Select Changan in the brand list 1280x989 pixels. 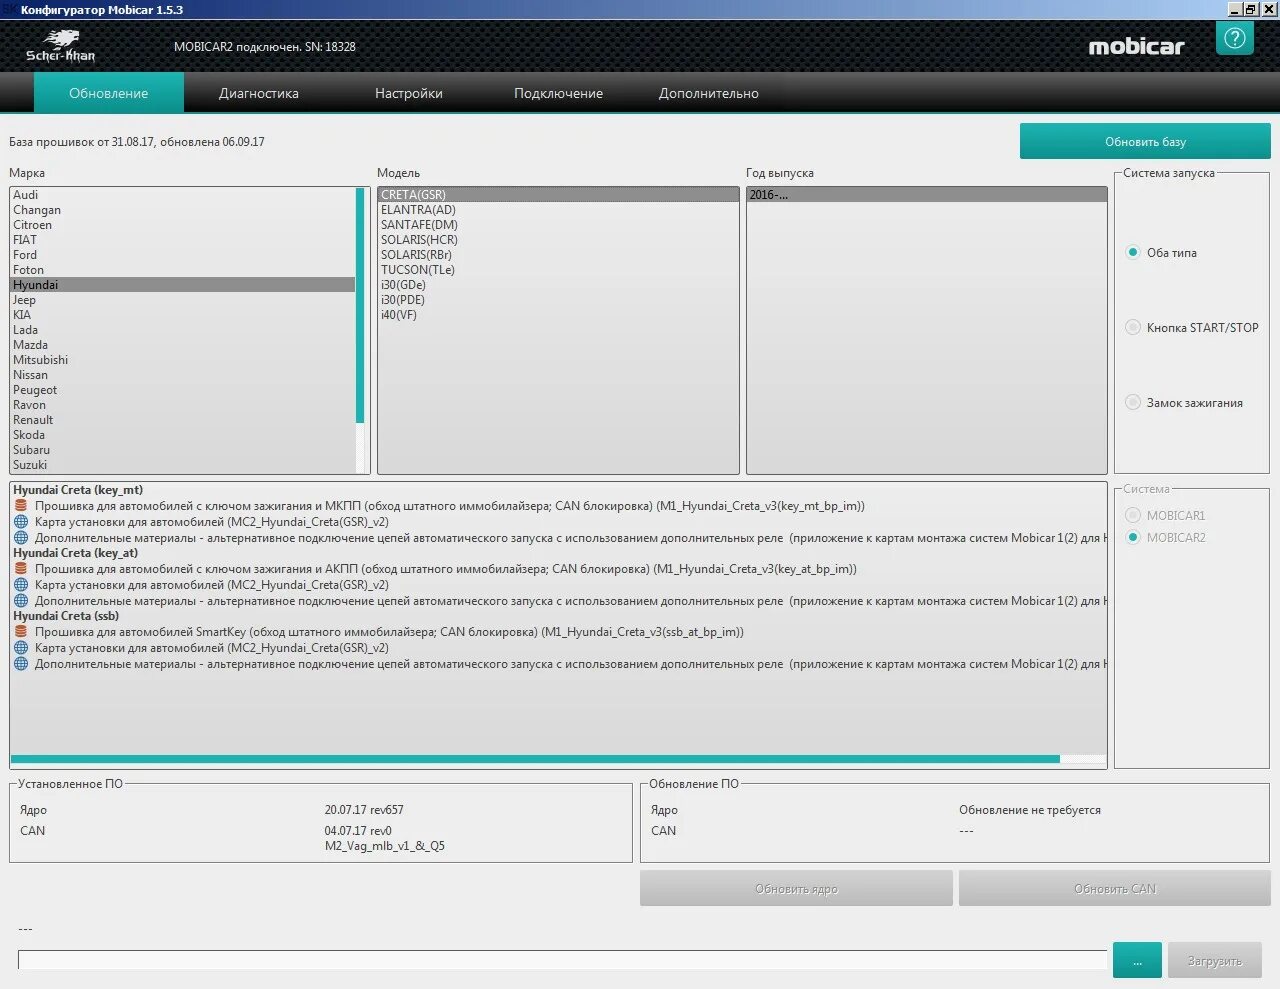183,210
